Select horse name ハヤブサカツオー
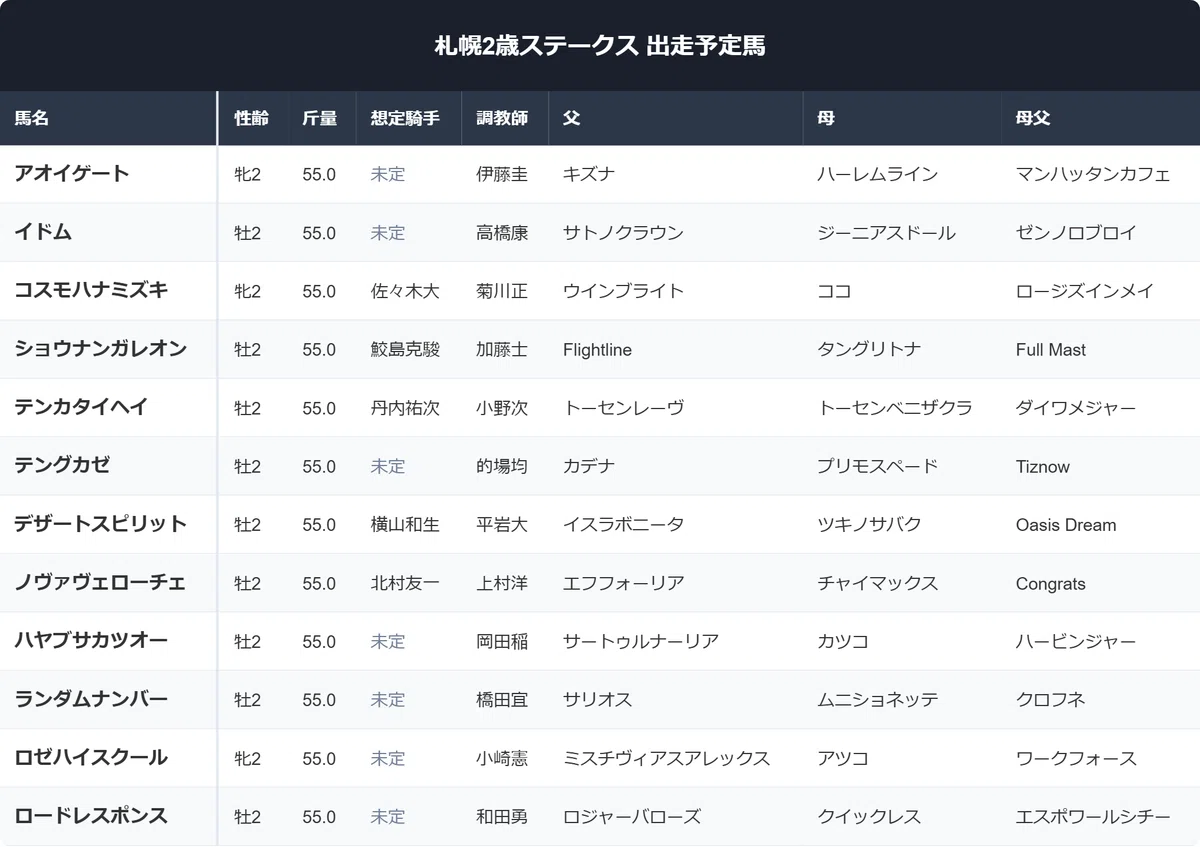Viewport: 1200px width, 847px height. click(91, 641)
